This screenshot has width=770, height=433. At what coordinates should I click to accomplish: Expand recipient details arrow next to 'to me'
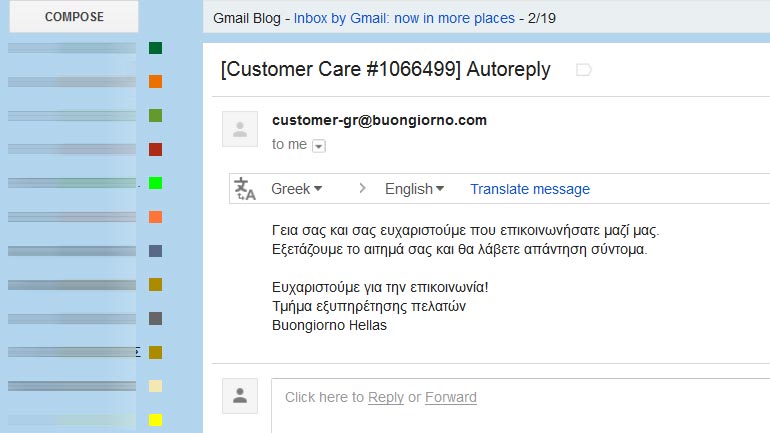[x=319, y=146]
